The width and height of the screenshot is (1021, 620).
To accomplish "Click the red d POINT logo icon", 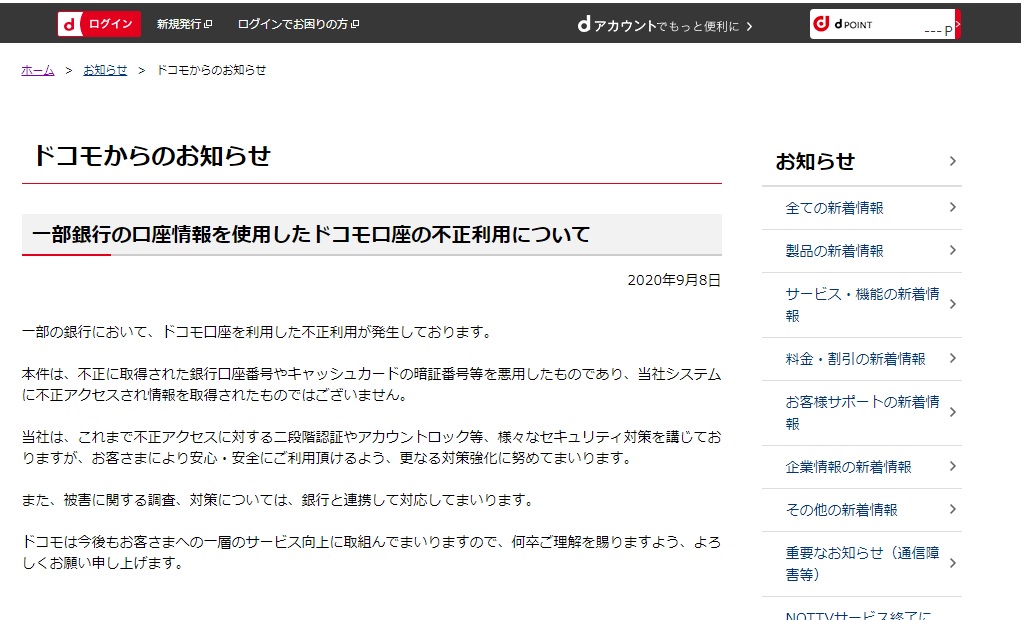I will click(x=821, y=23).
